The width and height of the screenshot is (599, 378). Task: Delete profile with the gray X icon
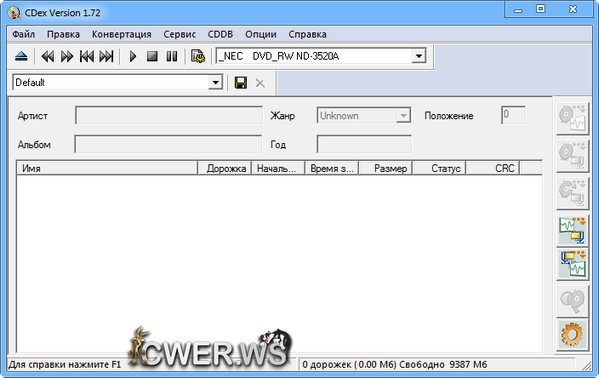(260, 83)
